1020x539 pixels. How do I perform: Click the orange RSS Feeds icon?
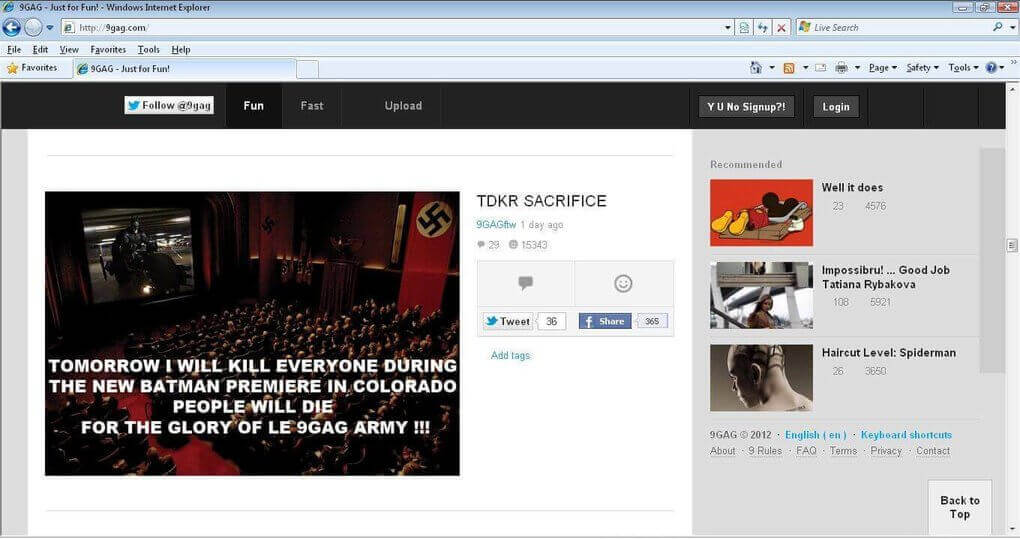point(789,68)
